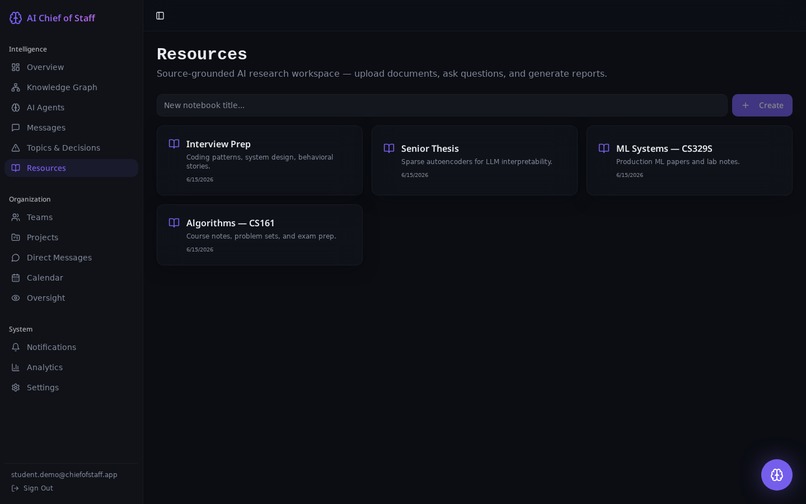Click the Oversight eye icon

click(x=16, y=298)
